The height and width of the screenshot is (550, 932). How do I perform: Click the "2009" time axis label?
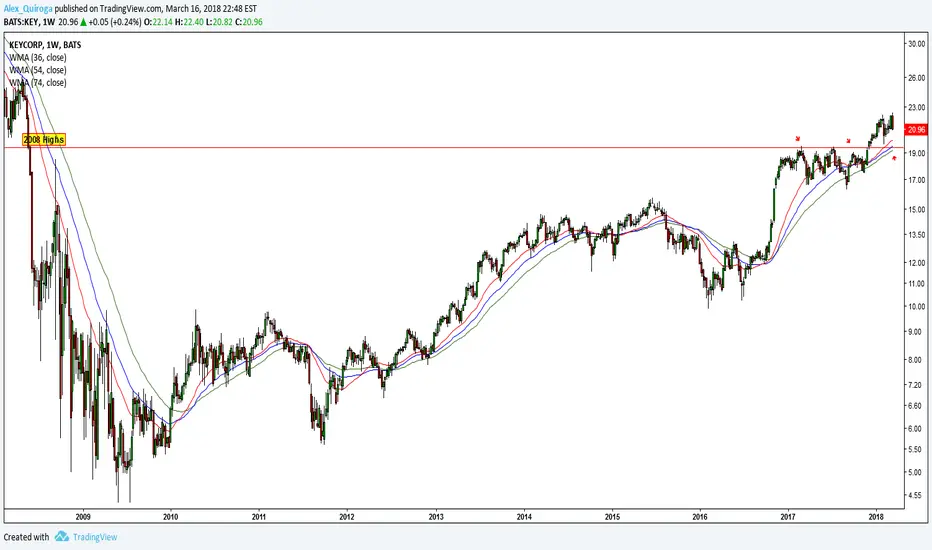pos(83,517)
